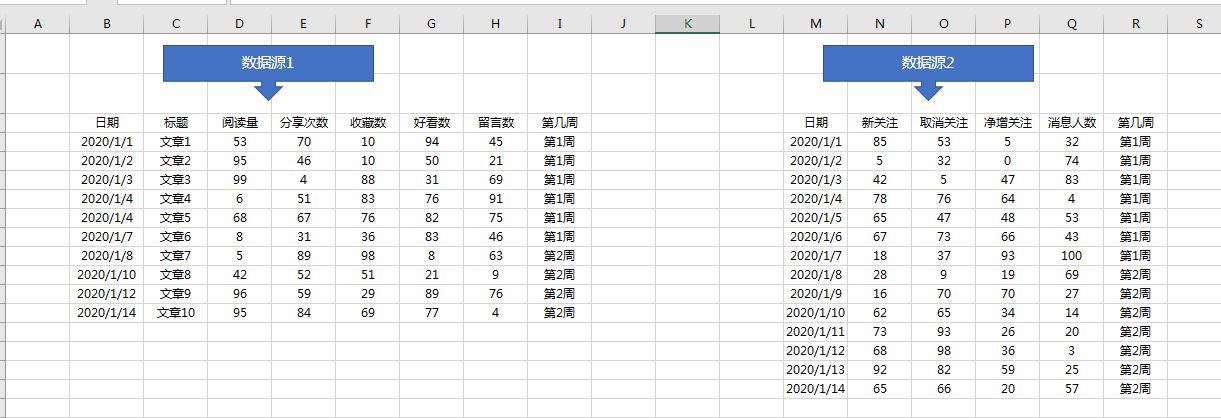Screen dimensions: 1221x418
Task: Select the 文章3 title cell
Action: coord(175,180)
